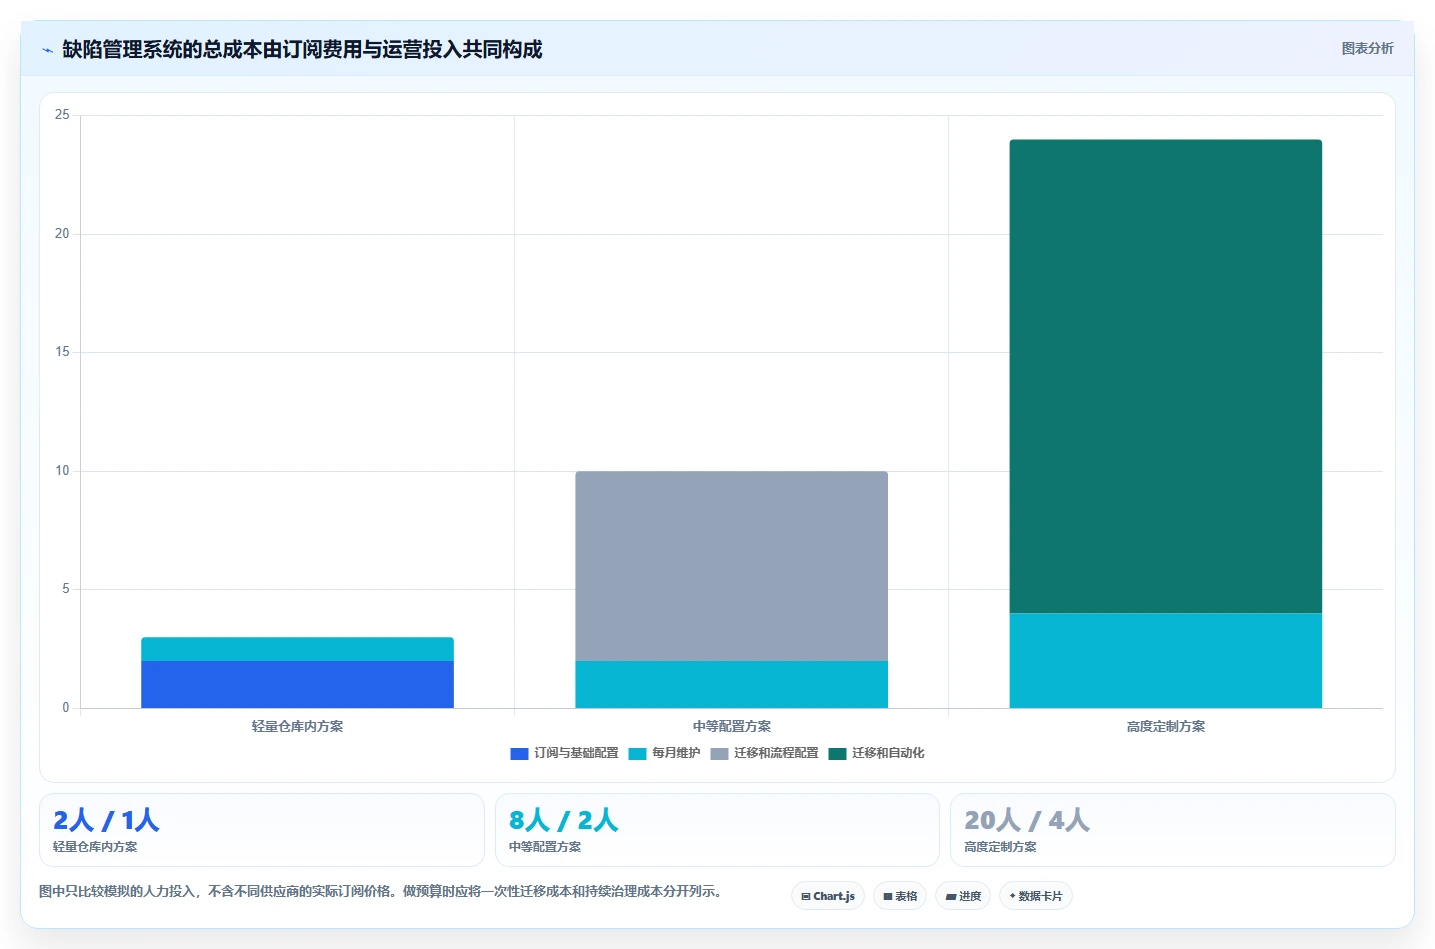Click the footnote starting 图中只比较模拟的人力投入
Image resolution: width=1435 pixels, height=949 pixels.
[381, 892]
